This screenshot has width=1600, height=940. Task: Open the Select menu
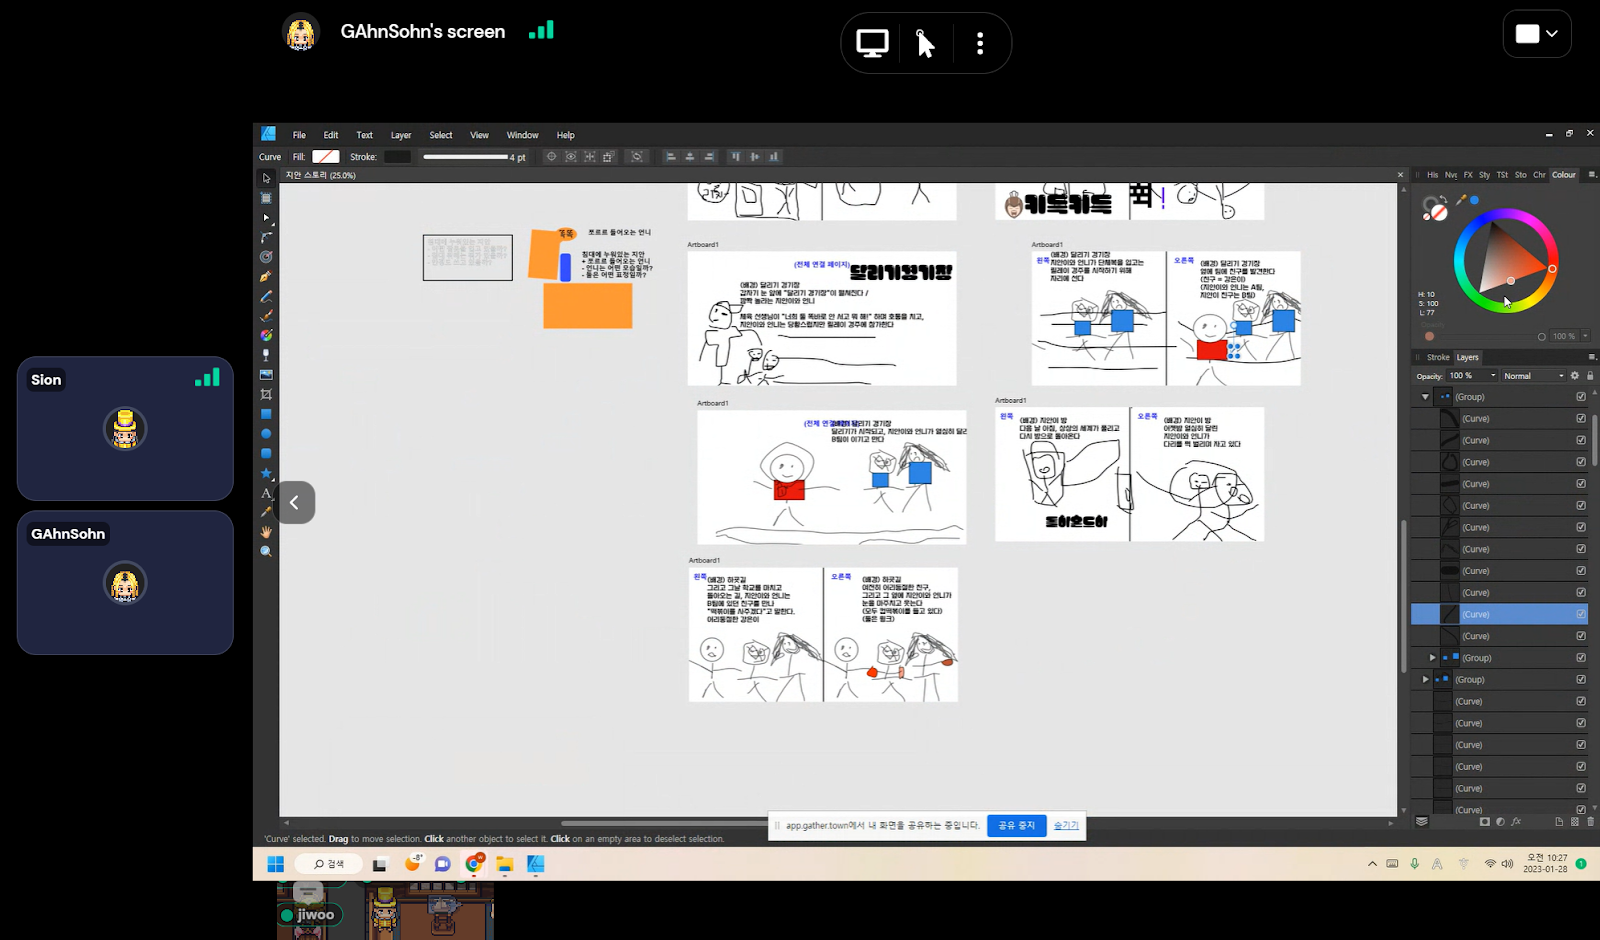pyautogui.click(x=441, y=135)
